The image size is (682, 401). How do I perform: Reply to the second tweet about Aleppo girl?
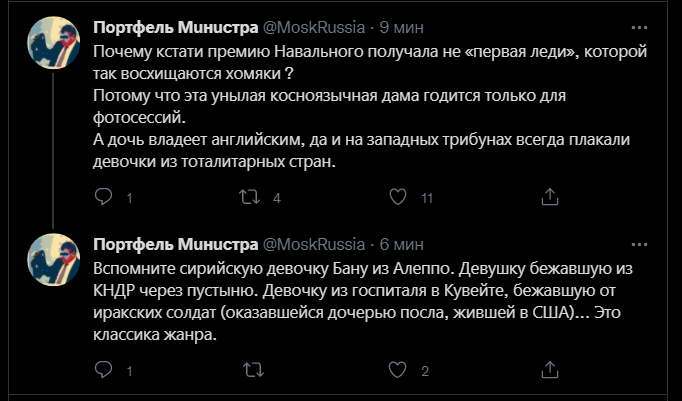[x=104, y=370]
